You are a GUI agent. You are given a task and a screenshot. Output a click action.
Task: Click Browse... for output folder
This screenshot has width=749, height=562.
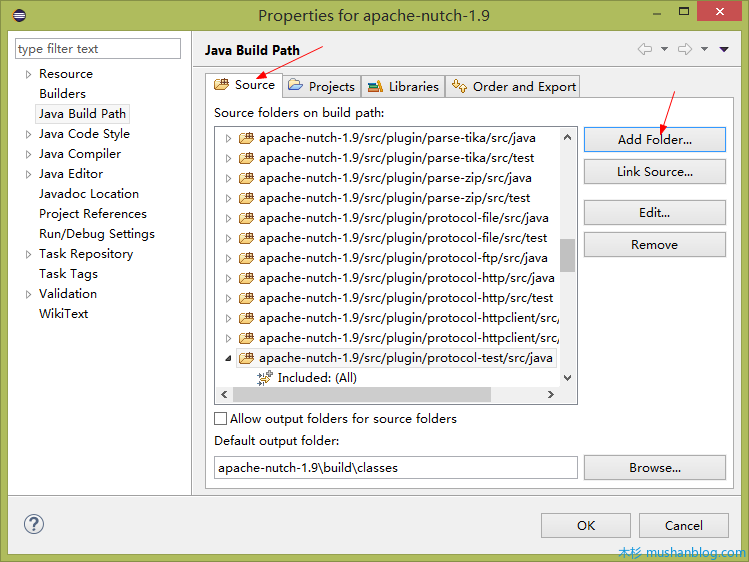pos(654,467)
